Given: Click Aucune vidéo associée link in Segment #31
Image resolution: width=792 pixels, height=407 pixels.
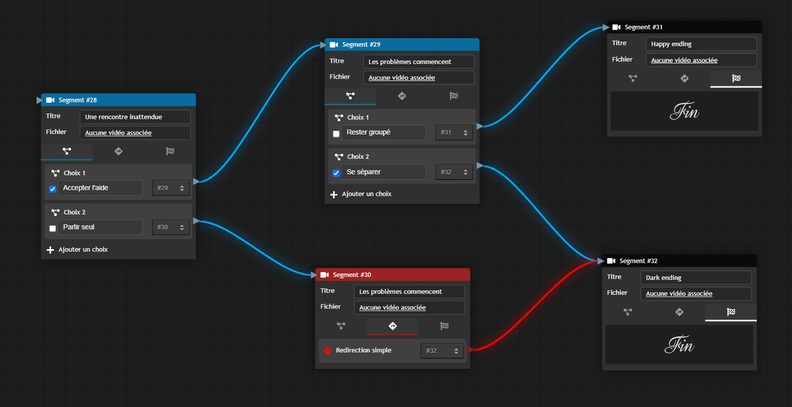Looking at the screenshot, I should point(684,60).
